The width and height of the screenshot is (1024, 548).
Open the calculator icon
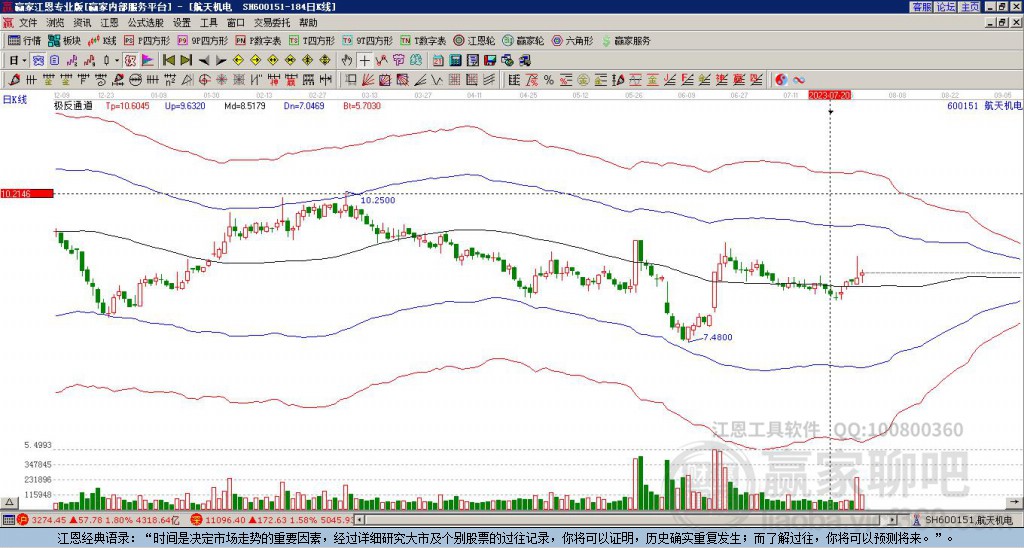[x=455, y=61]
